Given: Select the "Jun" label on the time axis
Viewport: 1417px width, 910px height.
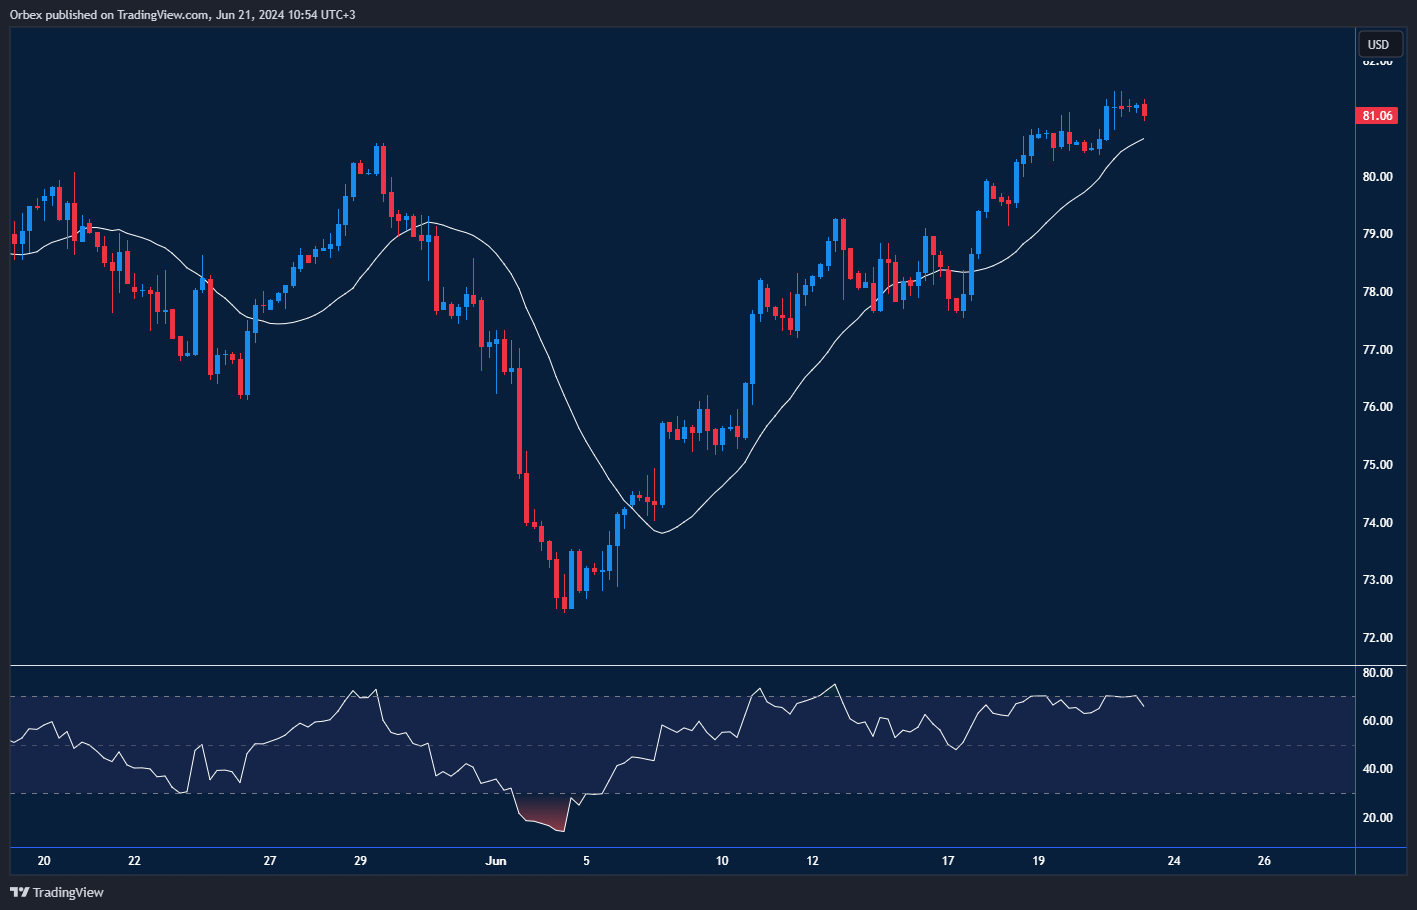Looking at the screenshot, I should point(496,861).
